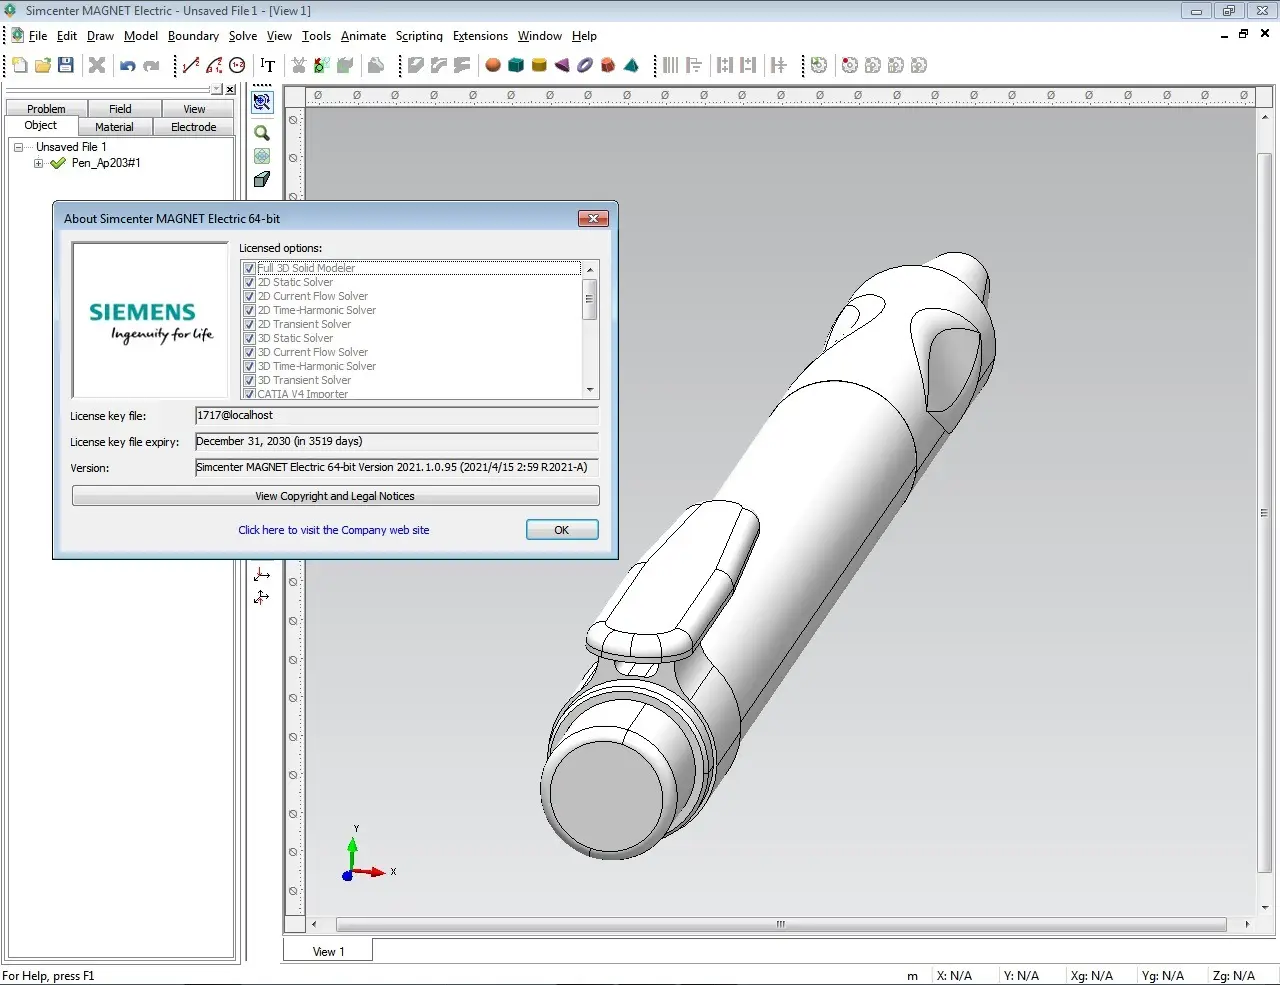Expand the Pen_Ap203#1 tree node
This screenshot has height=985, width=1280.
click(38, 163)
